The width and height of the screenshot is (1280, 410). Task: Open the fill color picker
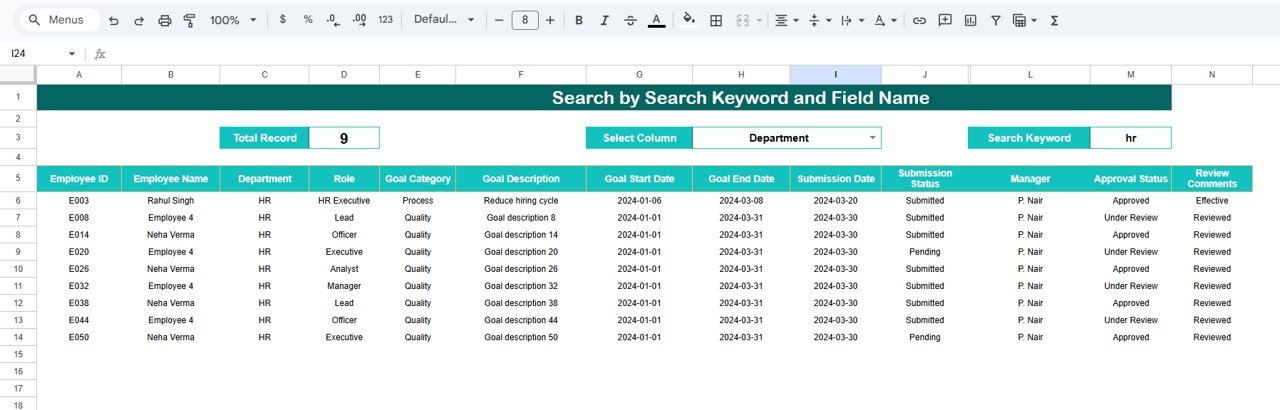point(688,20)
